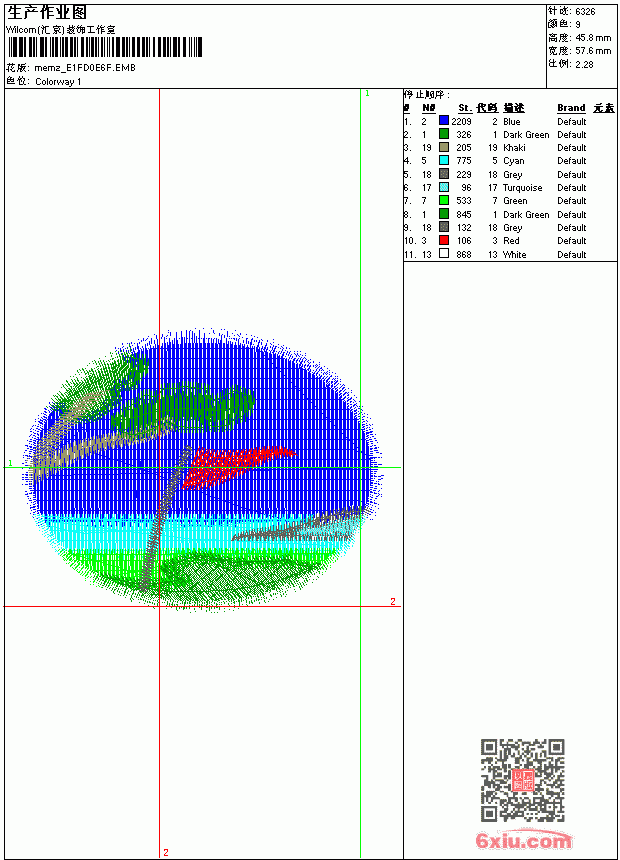Click the Blue color swatch in row 1
This screenshot has height=860, width=620.
click(x=444, y=121)
